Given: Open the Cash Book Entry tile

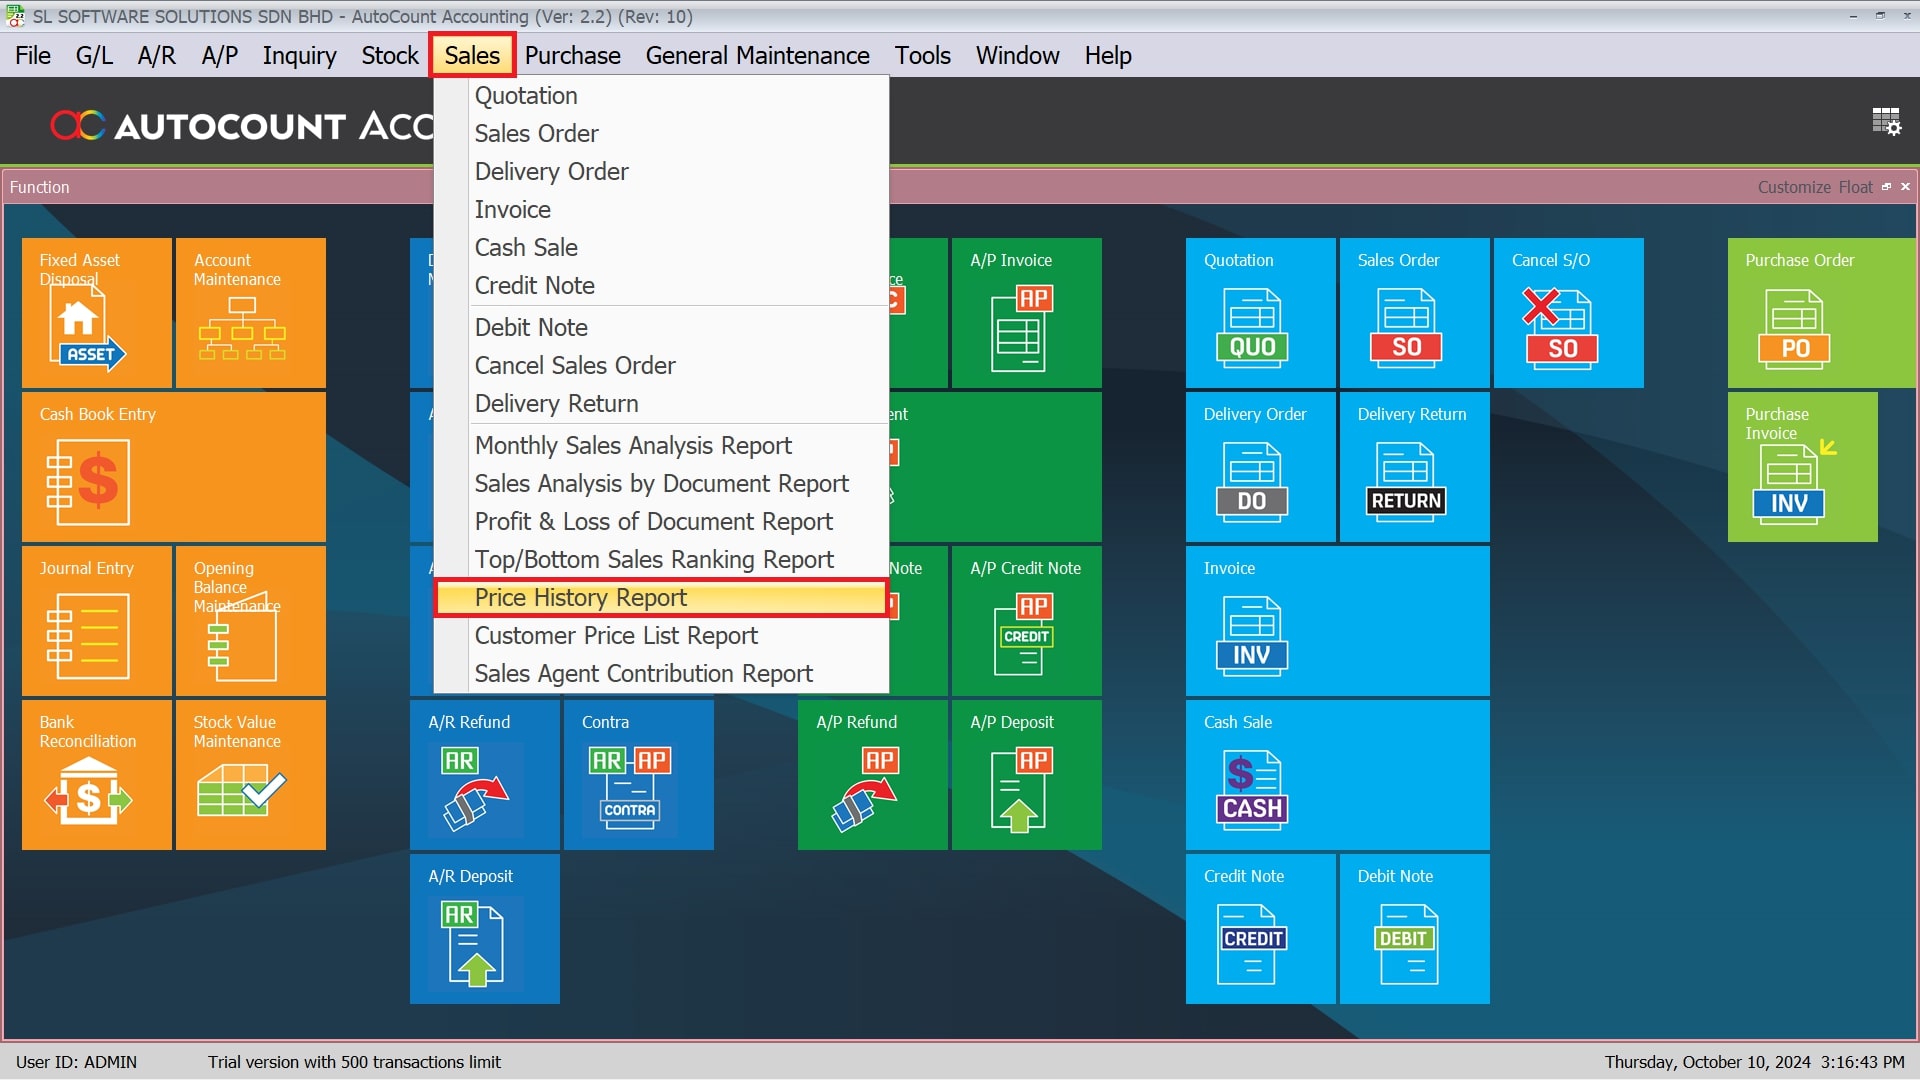Looking at the screenshot, I should (x=173, y=466).
